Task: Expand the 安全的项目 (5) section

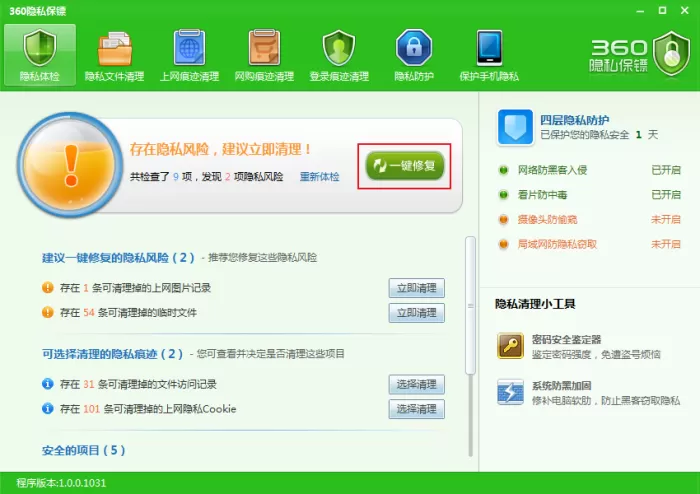Action: [83, 450]
